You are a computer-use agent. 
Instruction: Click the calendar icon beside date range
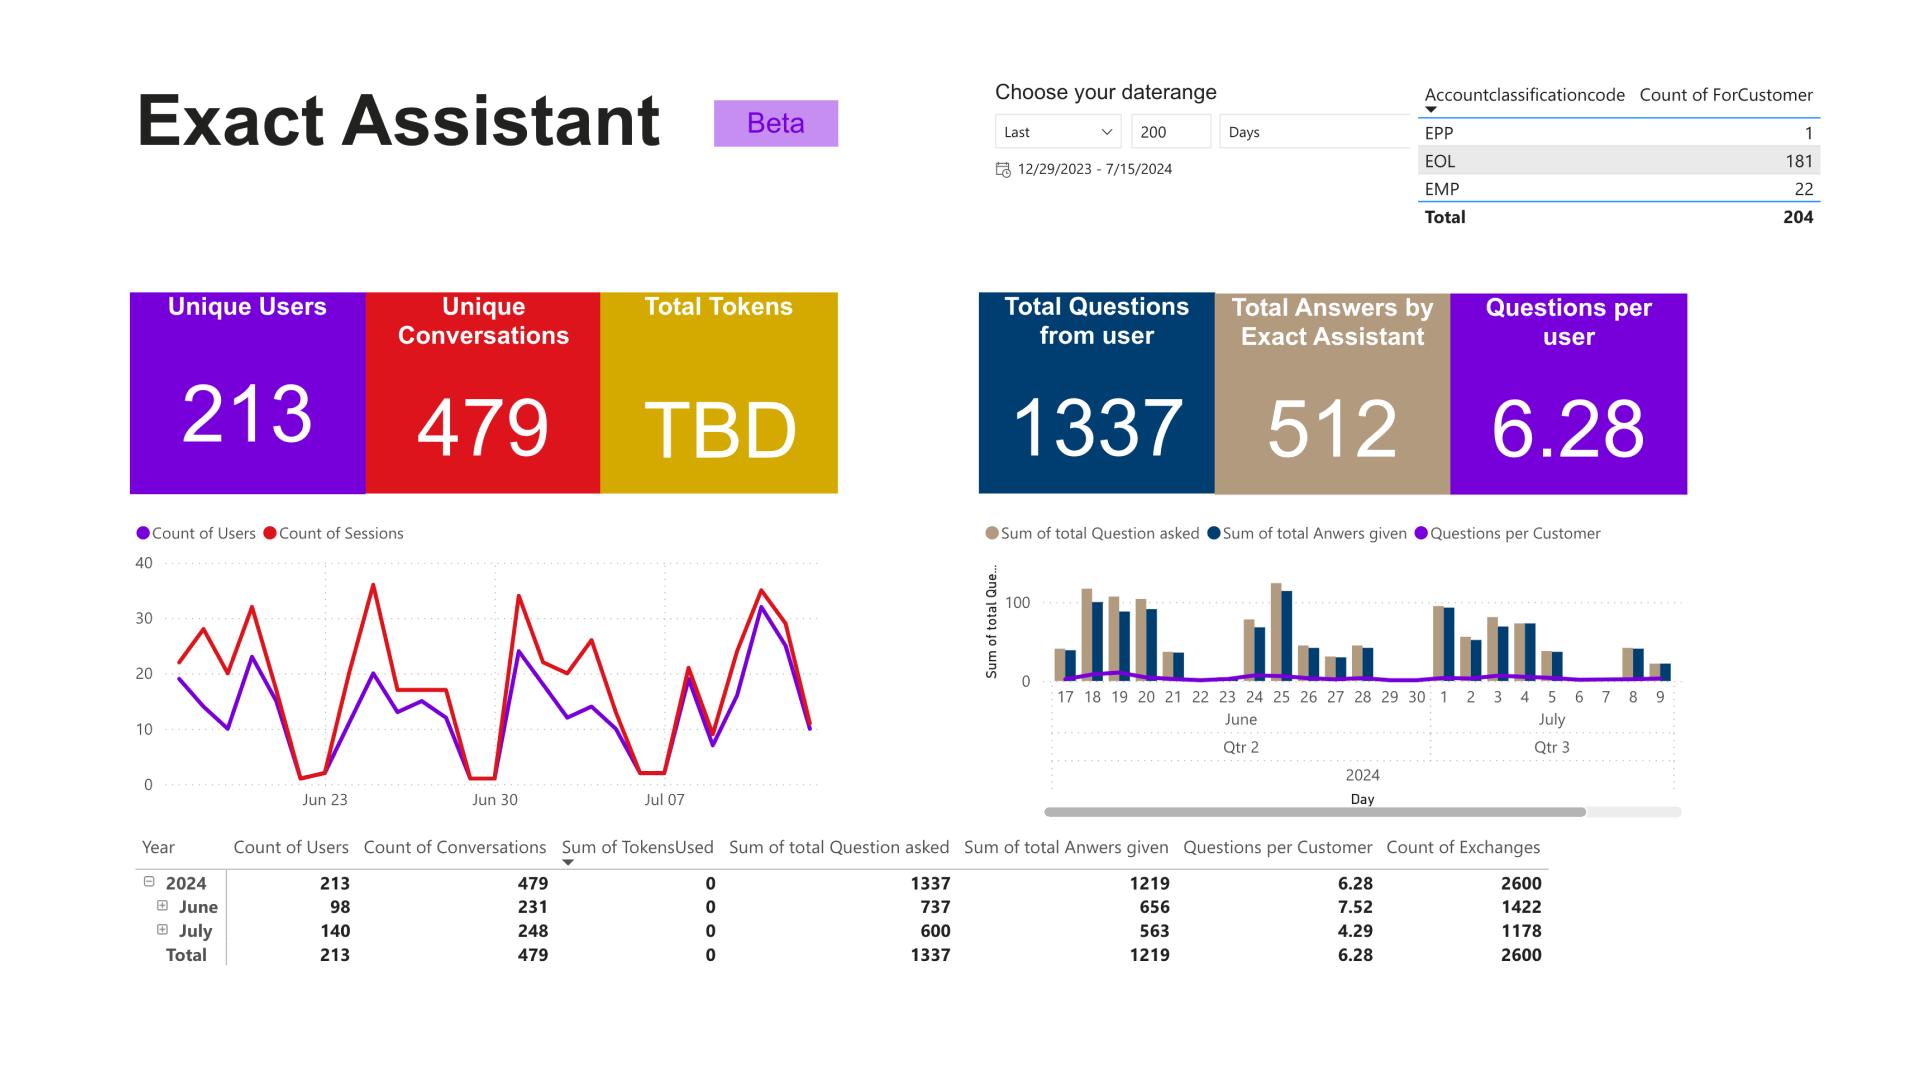pyautogui.click(x=1003, y=170)
